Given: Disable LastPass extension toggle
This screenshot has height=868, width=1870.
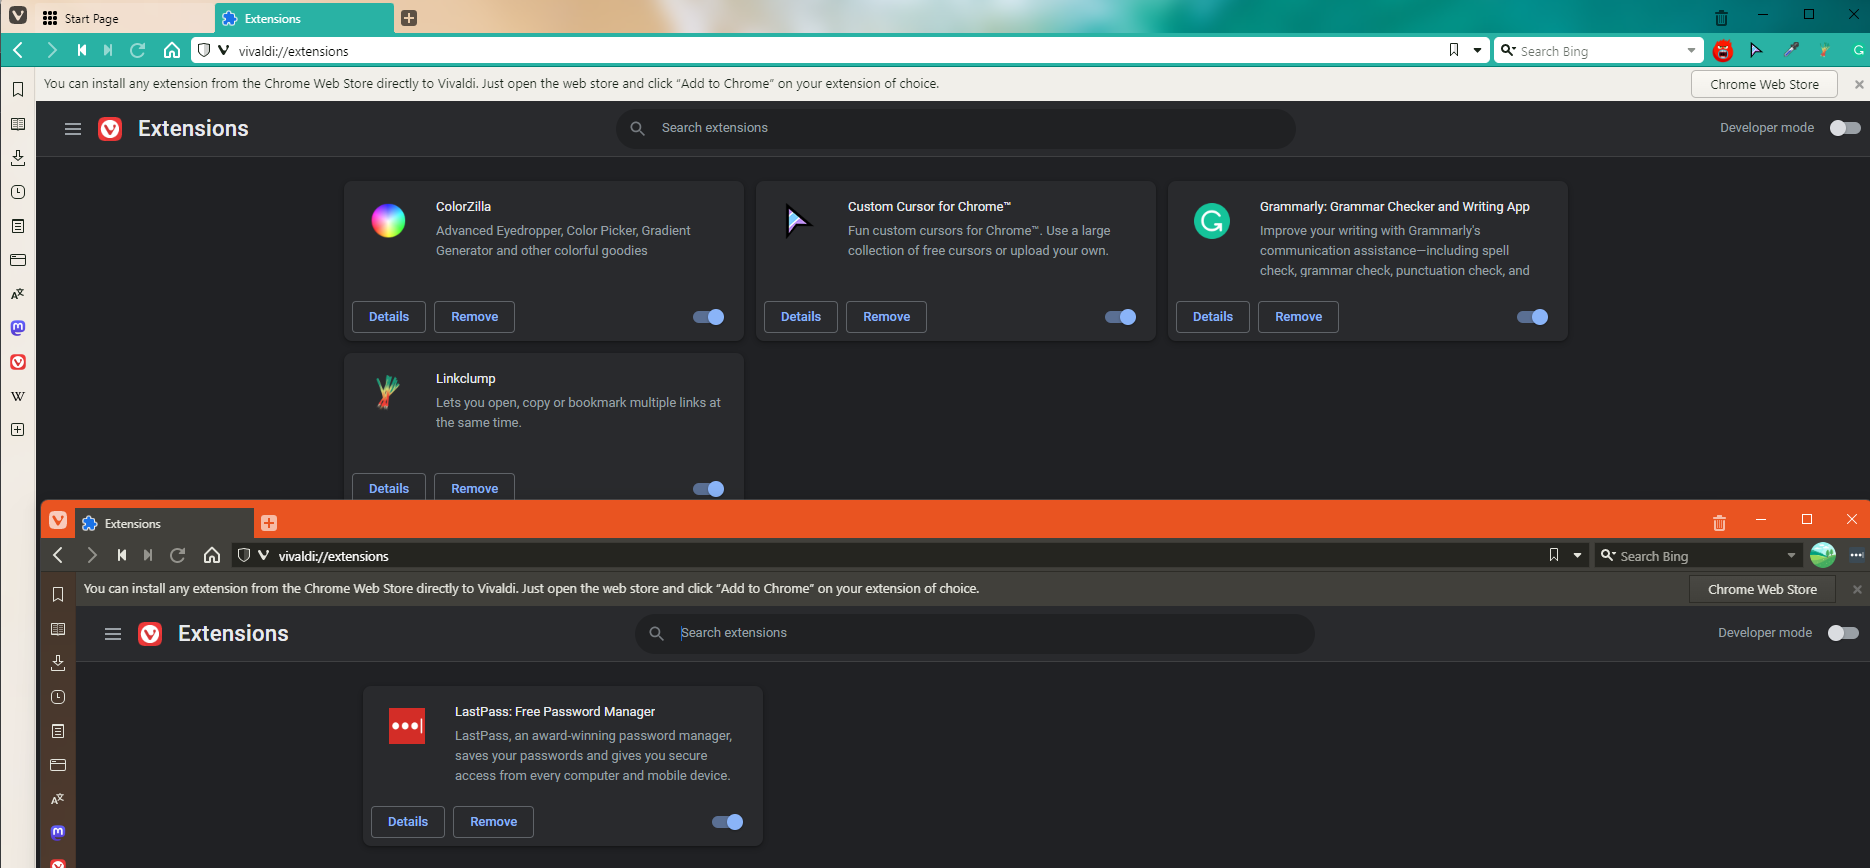Looking at the screenshot, I should click(728, 822).
